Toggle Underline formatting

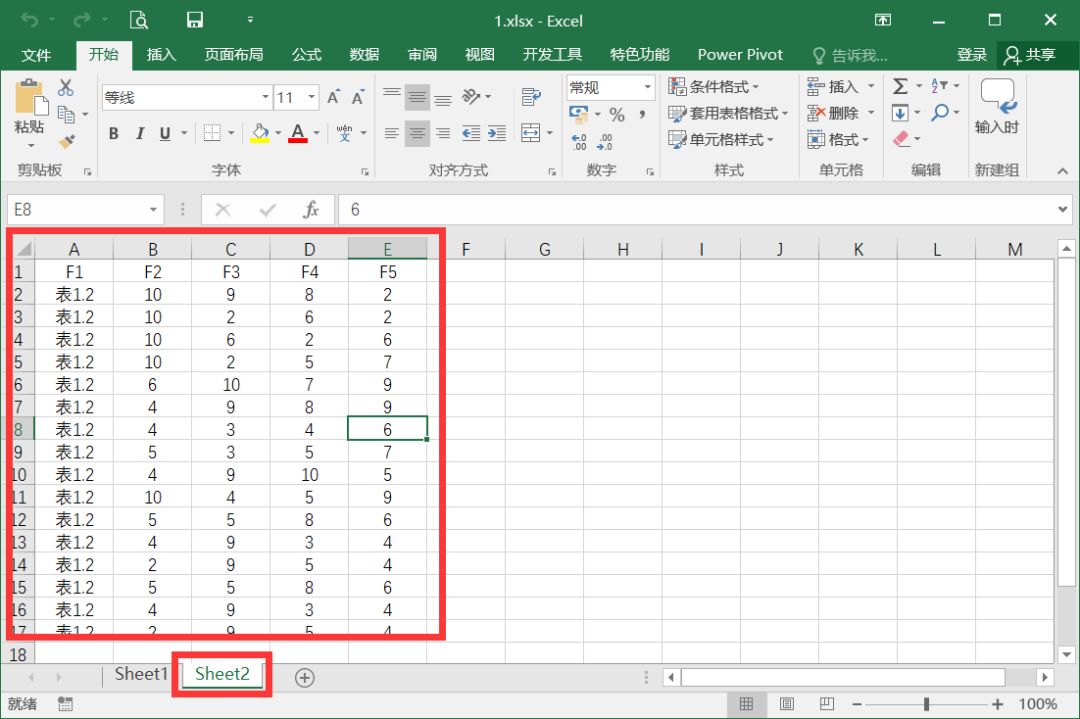(165, 134)
